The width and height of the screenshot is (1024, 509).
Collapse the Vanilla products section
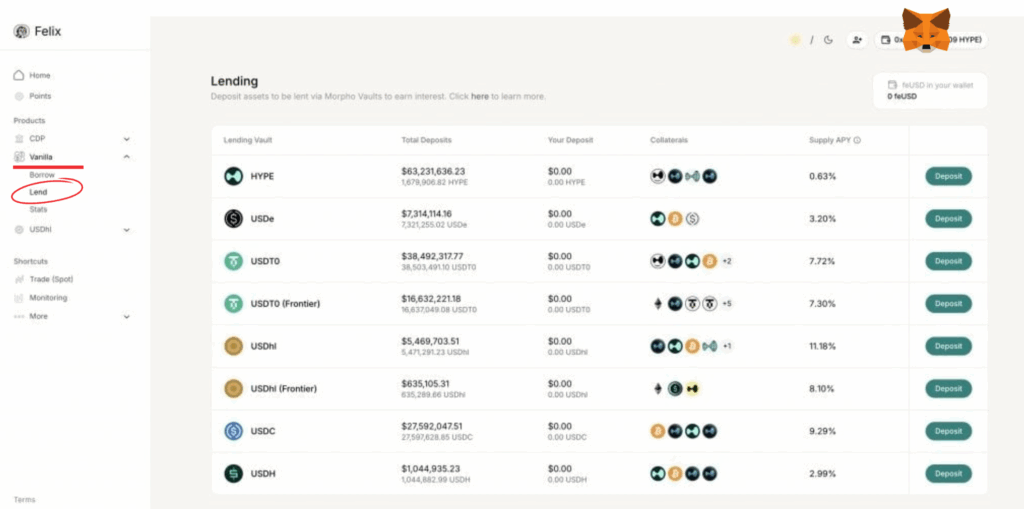127,157
